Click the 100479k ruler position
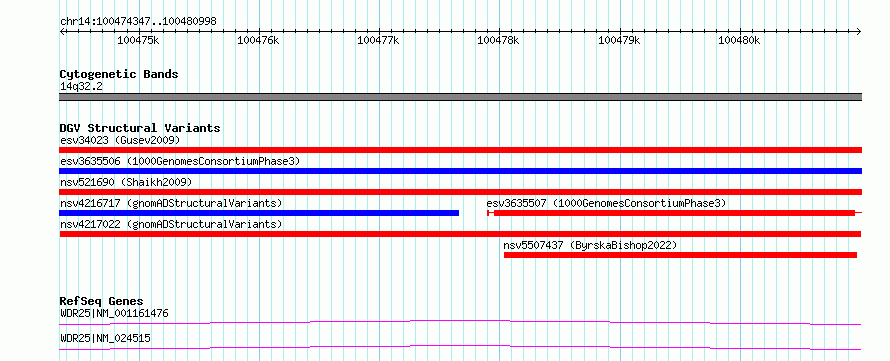The height and width of the screenshot is (361, 890). 619,40
